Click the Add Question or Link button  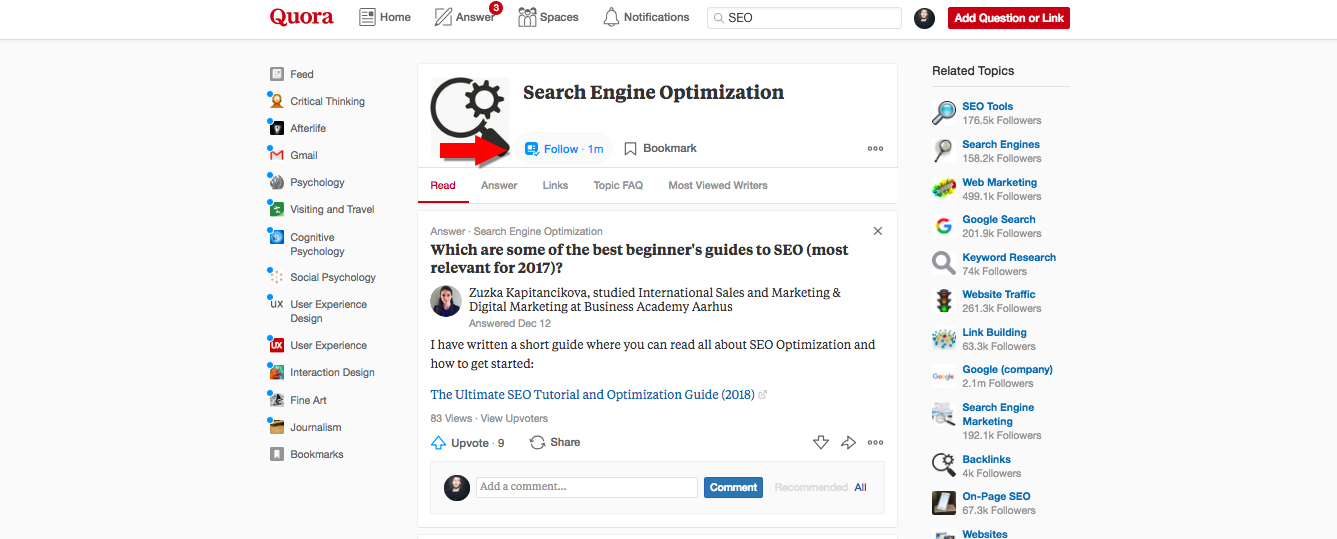pyautogui.click(x=1008, y=18)
